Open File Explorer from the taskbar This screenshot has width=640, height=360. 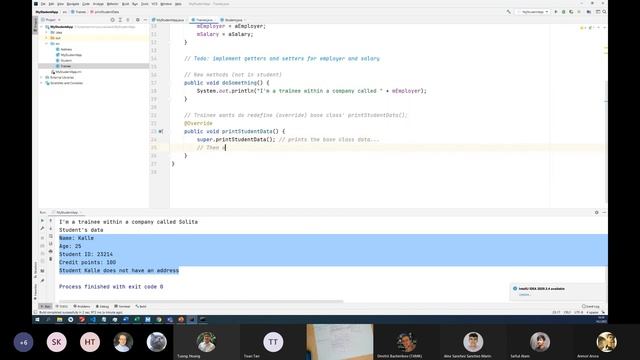tap(60, 320)
